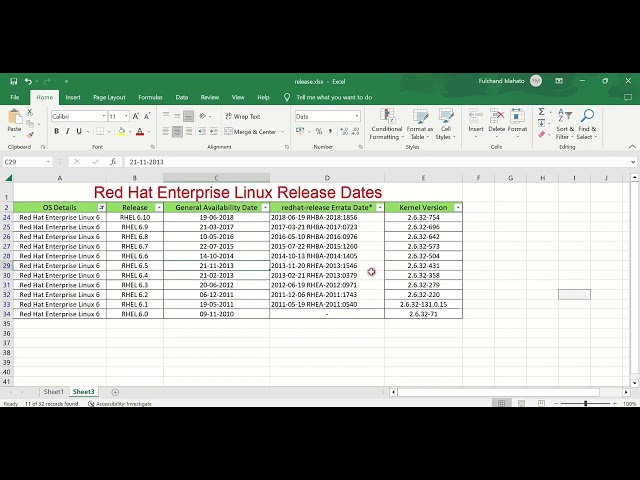Increase font size with larger A
Viewport: 640px width, 480px height.
click(x=136, y=116)
